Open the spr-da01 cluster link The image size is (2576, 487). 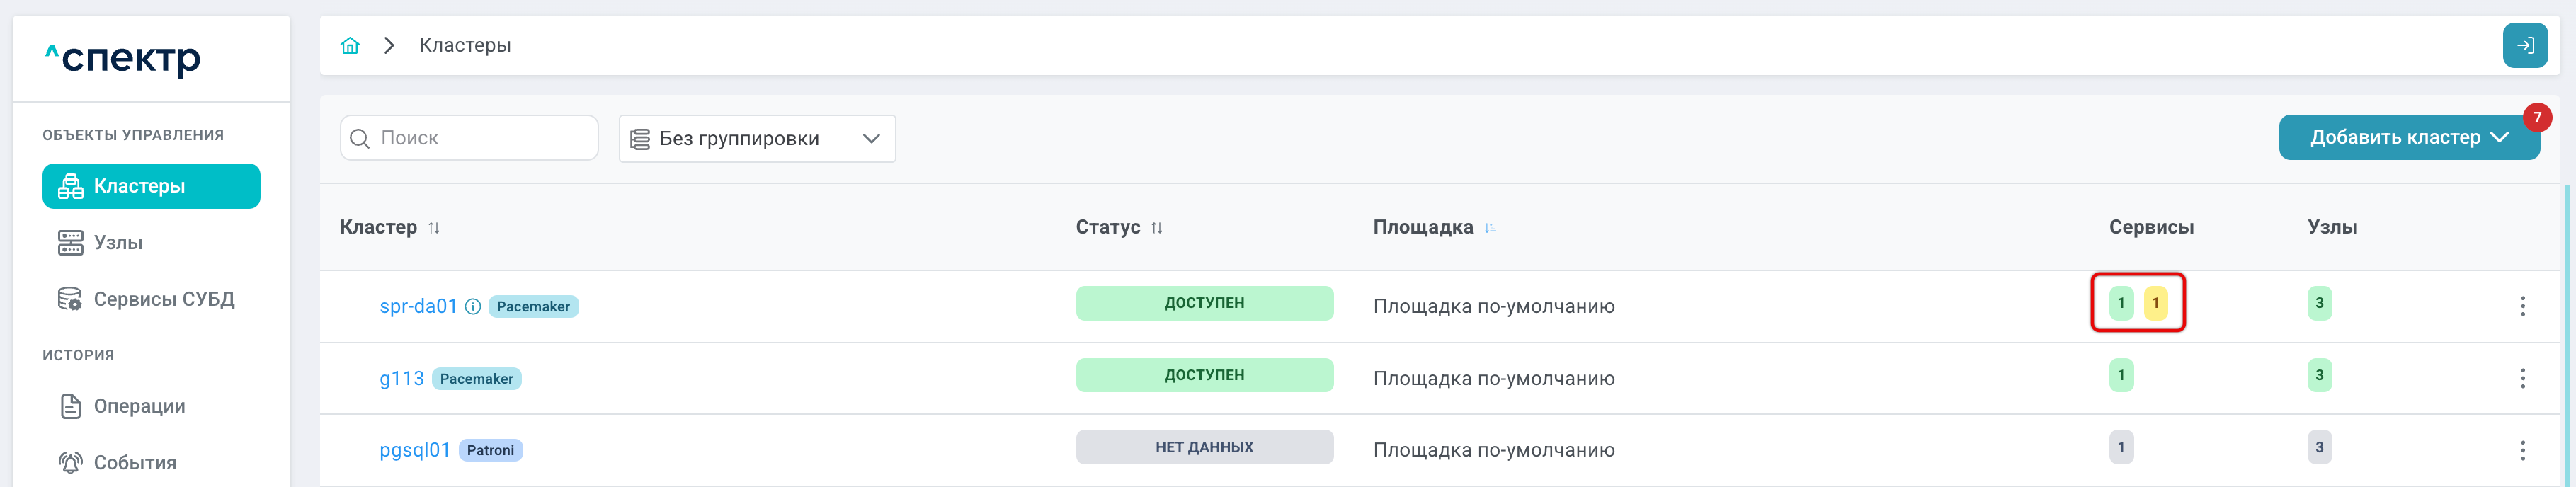click(x=418, y=307)
